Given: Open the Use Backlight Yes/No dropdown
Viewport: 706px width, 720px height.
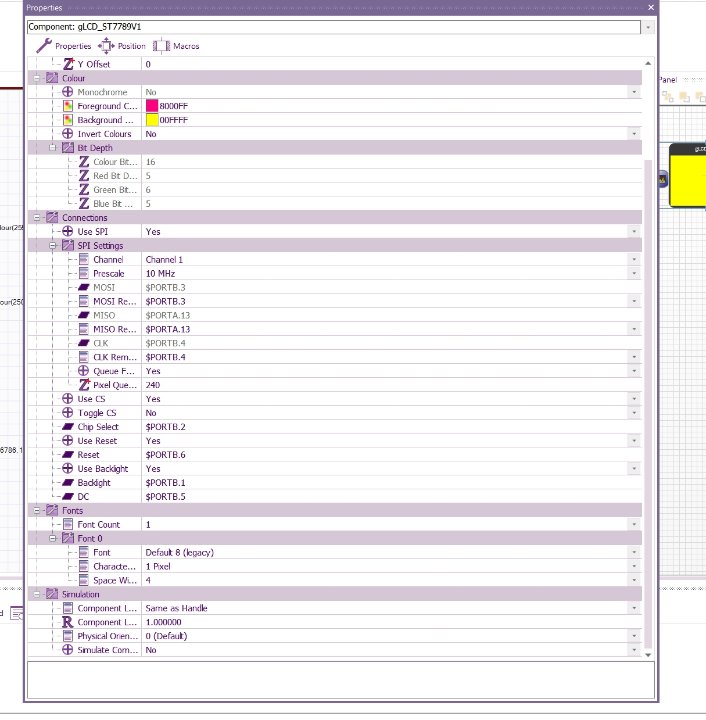Looking at the screenshot, I should [634, 469].
